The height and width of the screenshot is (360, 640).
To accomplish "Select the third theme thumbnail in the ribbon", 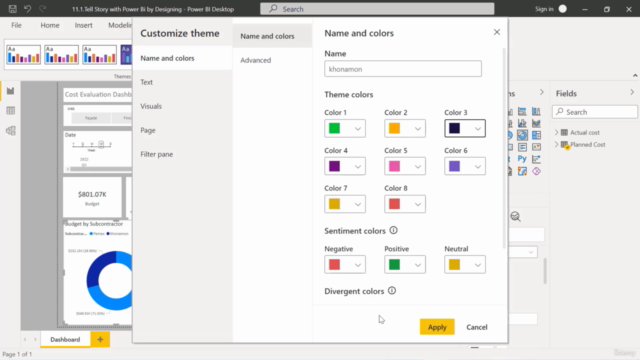I will [99, 55].
